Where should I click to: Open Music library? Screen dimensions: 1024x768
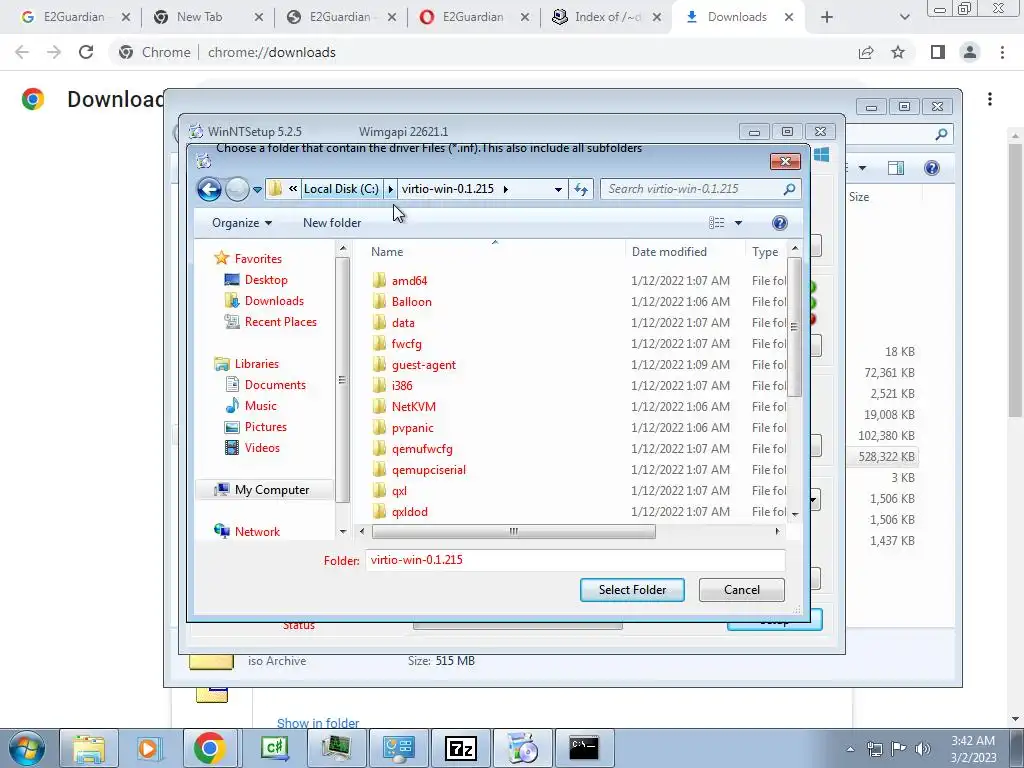[261, 406]
